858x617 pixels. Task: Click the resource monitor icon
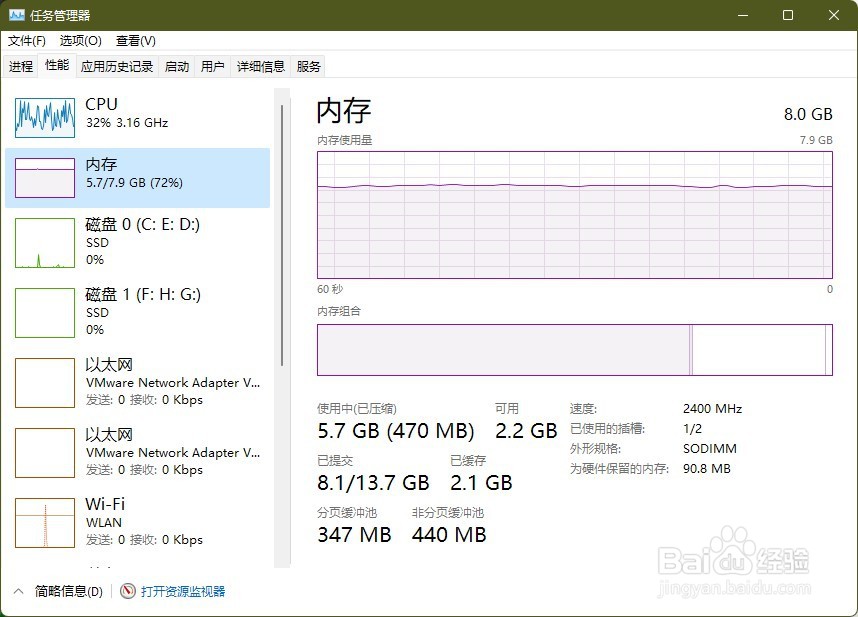click(128, 591)
